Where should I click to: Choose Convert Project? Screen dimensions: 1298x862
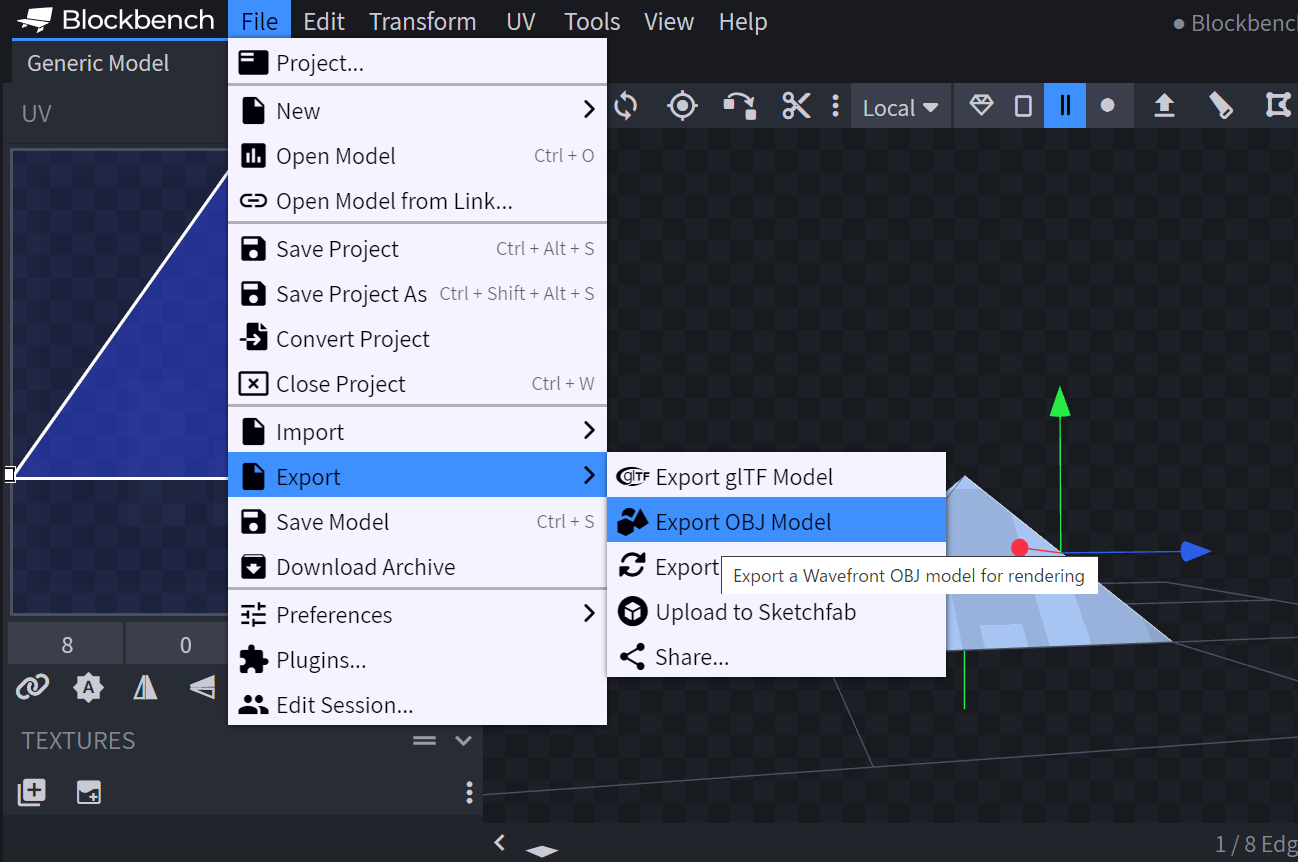pyautogui.click(x=418, y=338)
